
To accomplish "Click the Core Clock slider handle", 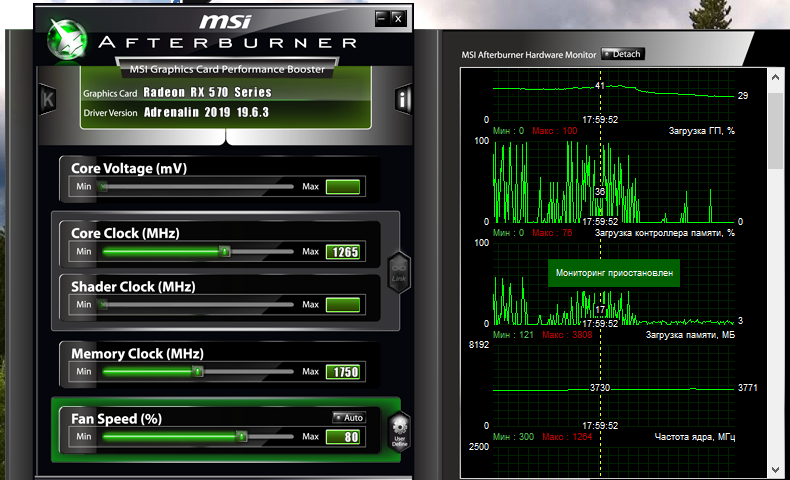I will 225,251.
